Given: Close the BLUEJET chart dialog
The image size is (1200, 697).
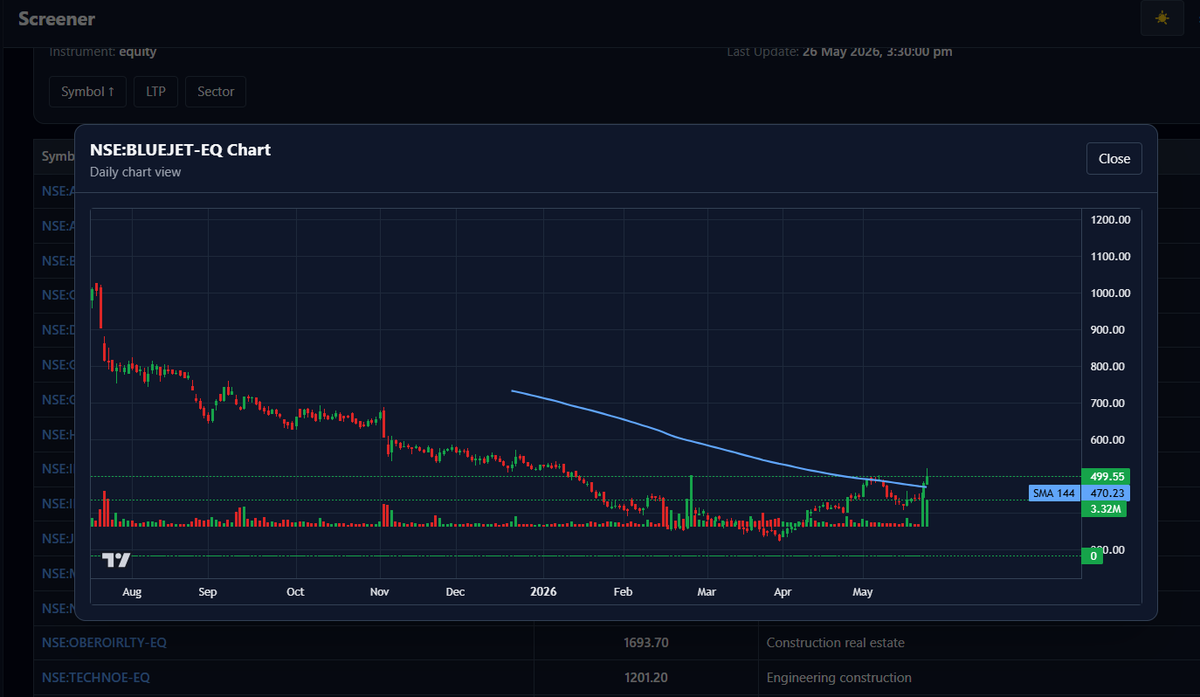Looking at the screenshot, I should (x=1114, y=158).
